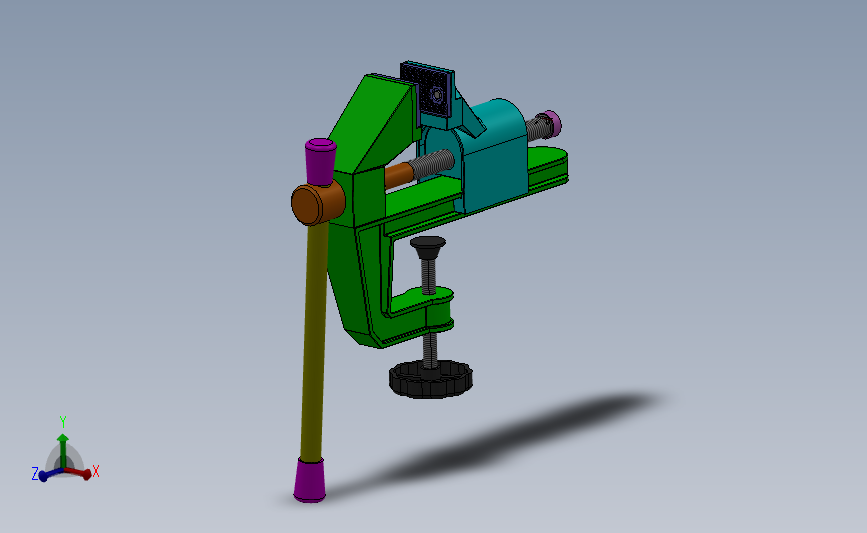Select the gray threaded lead screw near the orange shaft
This screenshot has width=867, height=533.
[434, 164]
